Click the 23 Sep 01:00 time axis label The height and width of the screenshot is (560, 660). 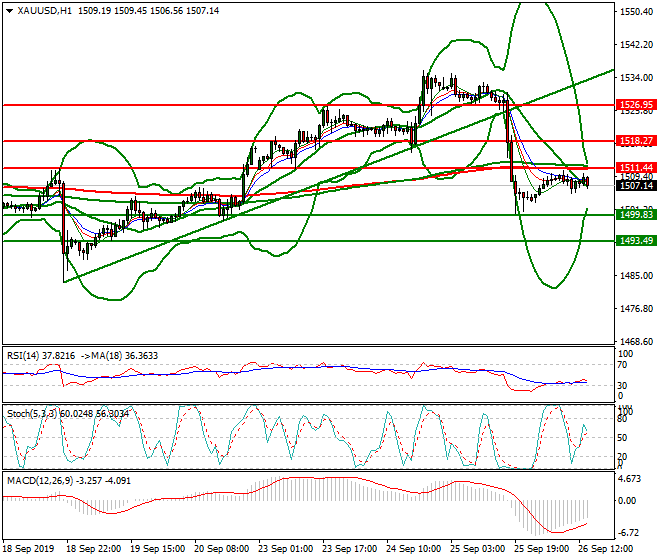click(x=286, y=549)
